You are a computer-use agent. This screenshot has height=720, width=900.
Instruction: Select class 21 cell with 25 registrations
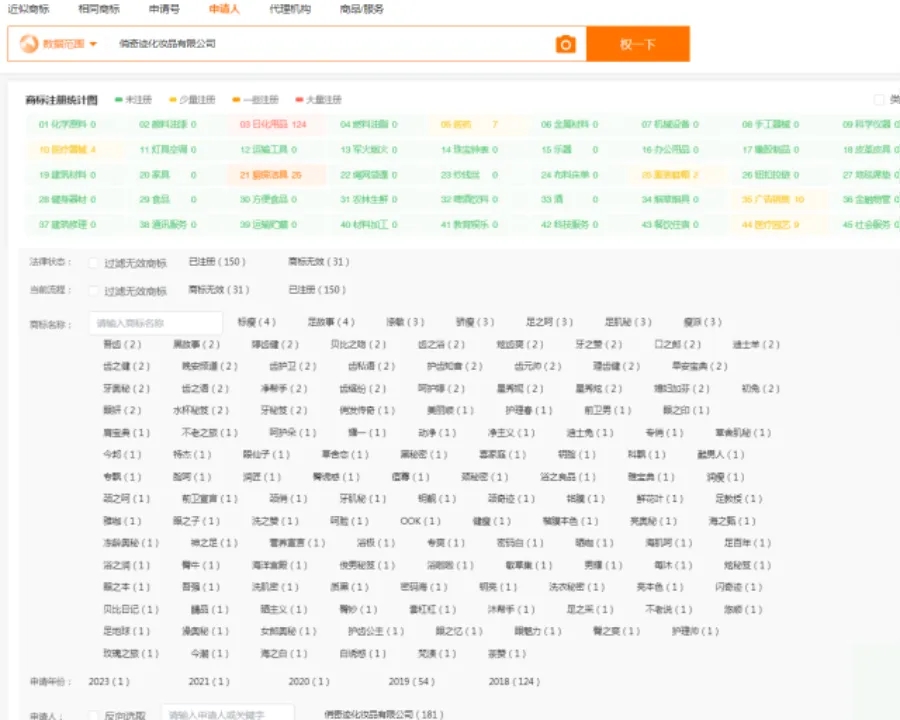[x=270, y=175]
